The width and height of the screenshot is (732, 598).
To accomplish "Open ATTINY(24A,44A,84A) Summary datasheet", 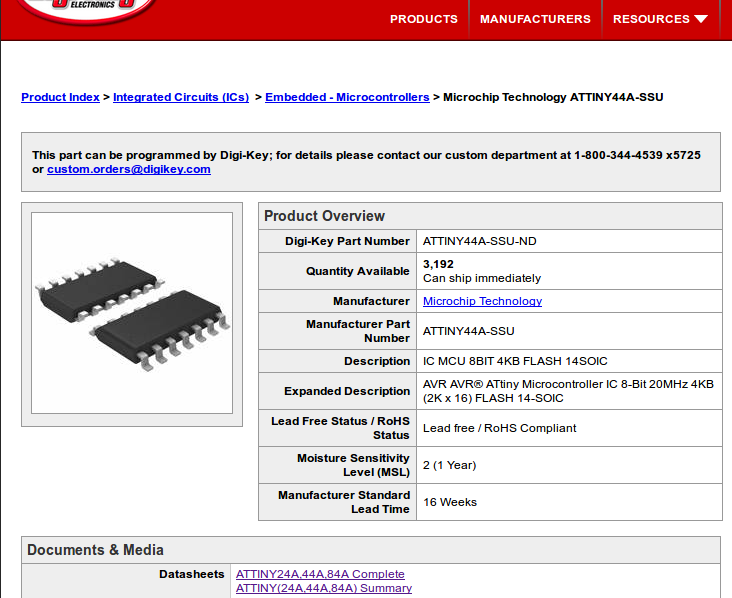I will [324, 588].
